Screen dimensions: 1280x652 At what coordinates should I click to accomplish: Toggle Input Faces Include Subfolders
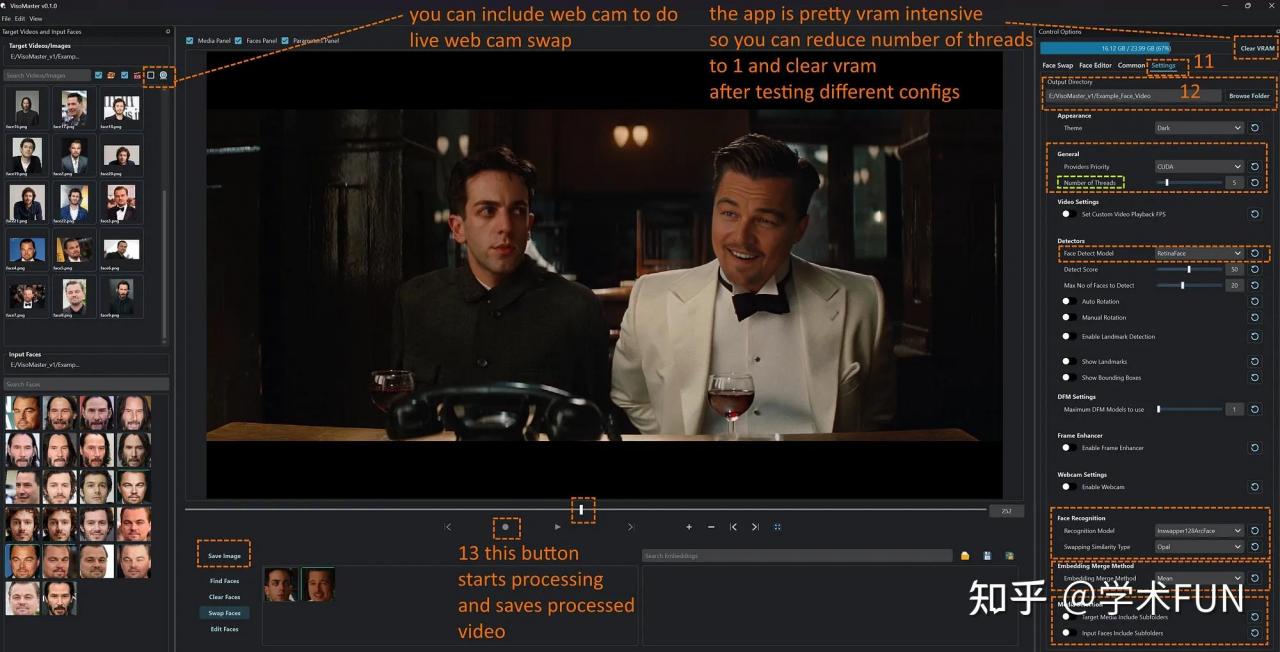pyautogui.click(x=1067, y=633)
